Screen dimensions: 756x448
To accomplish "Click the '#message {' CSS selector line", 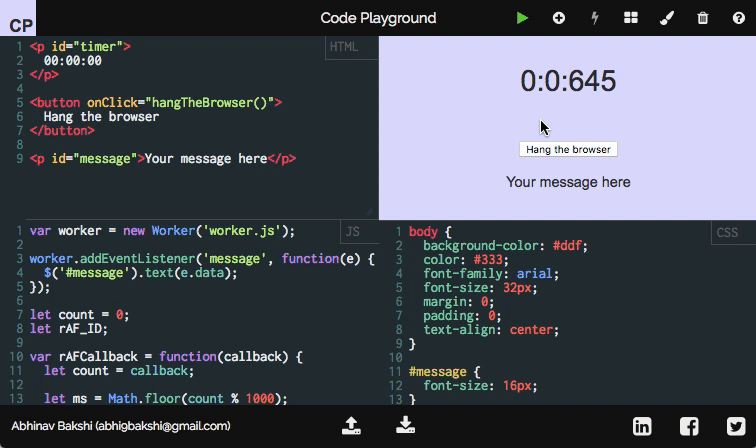I will (x=445, y=372).
